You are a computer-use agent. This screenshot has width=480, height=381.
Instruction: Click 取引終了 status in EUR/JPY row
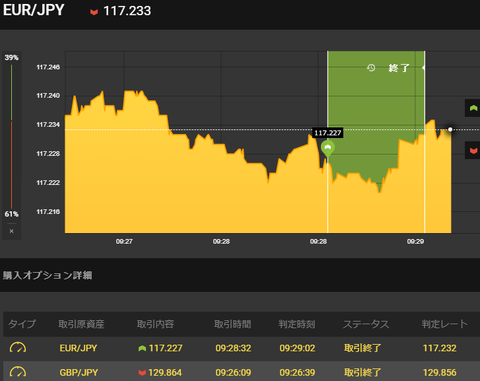[363, 348]
